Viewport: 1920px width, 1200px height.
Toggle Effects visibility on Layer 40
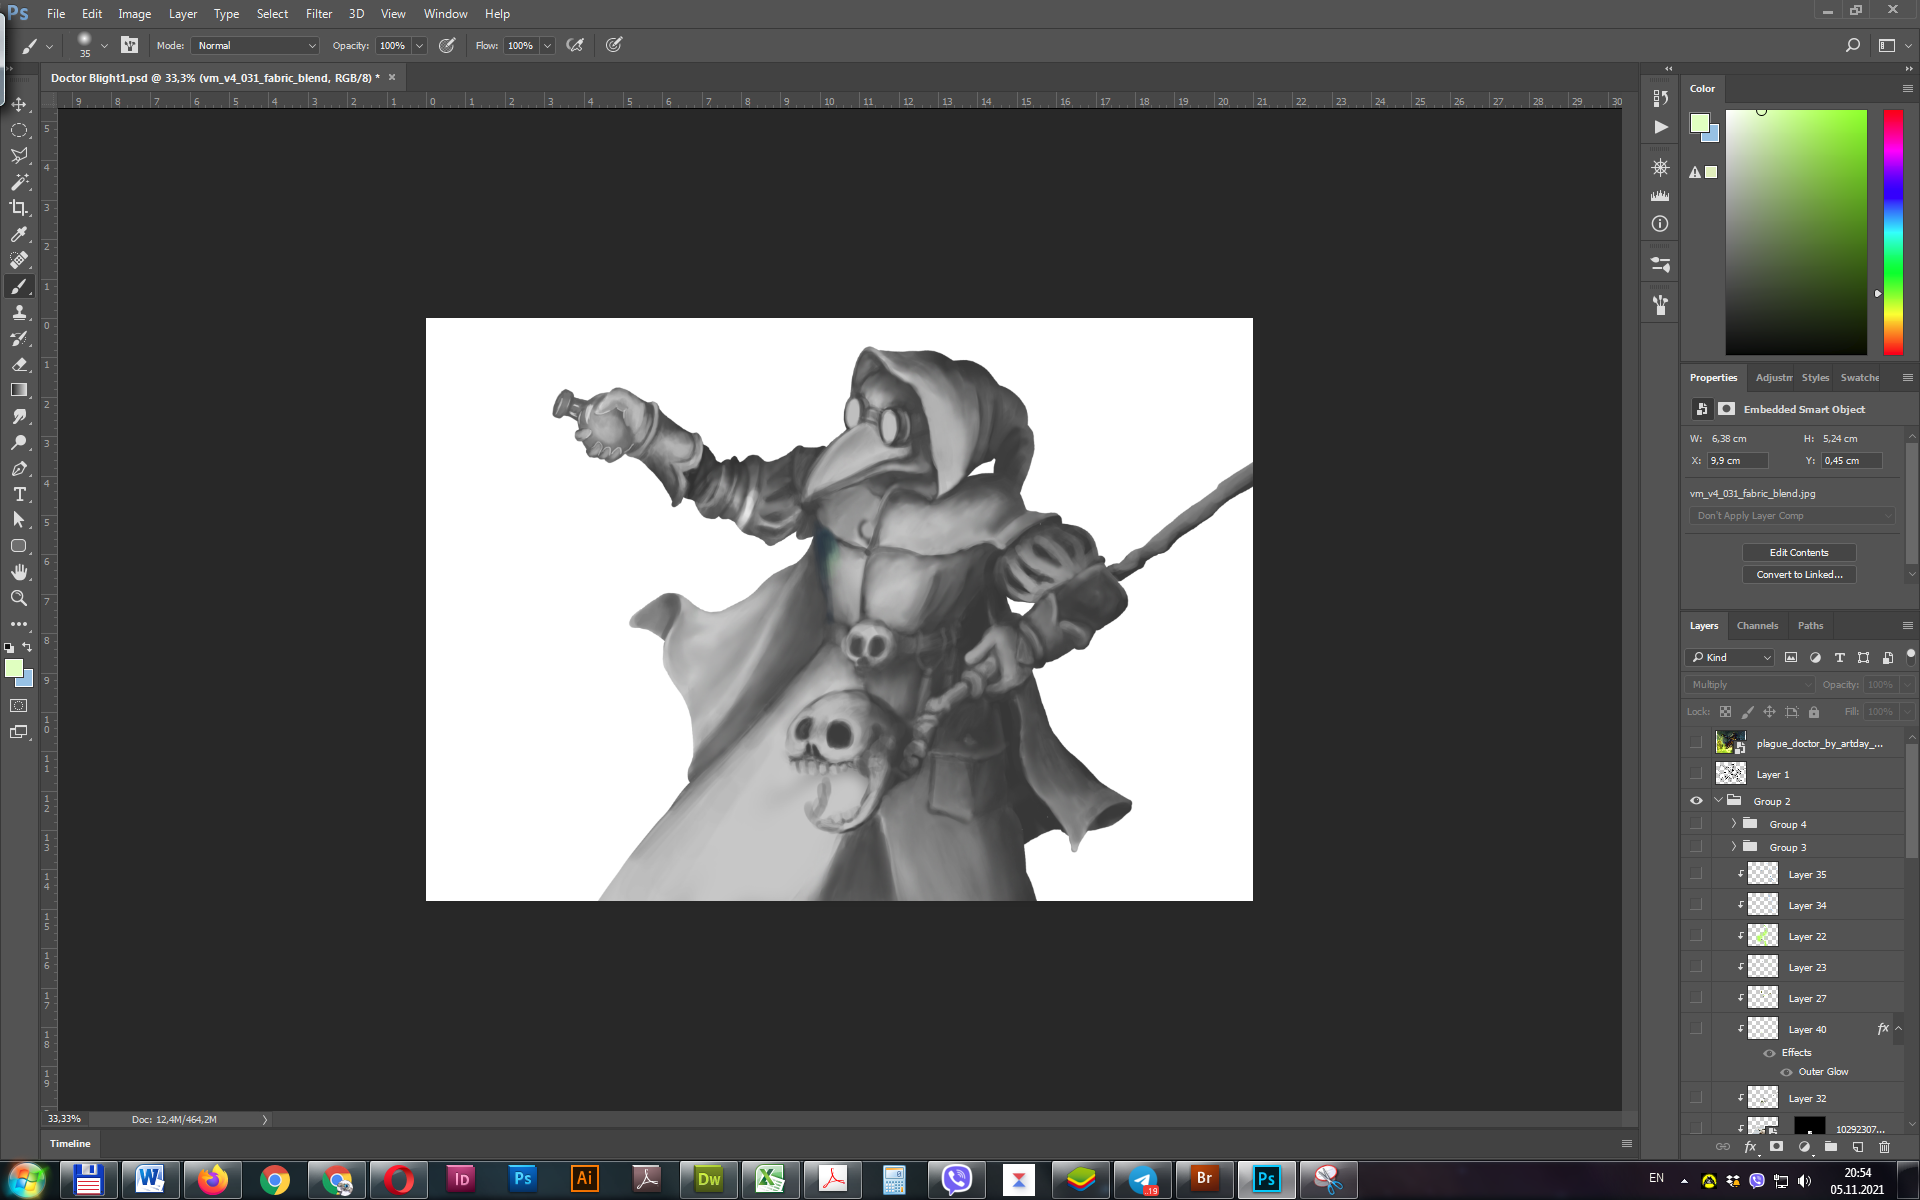click(x=1769, y=1053)
